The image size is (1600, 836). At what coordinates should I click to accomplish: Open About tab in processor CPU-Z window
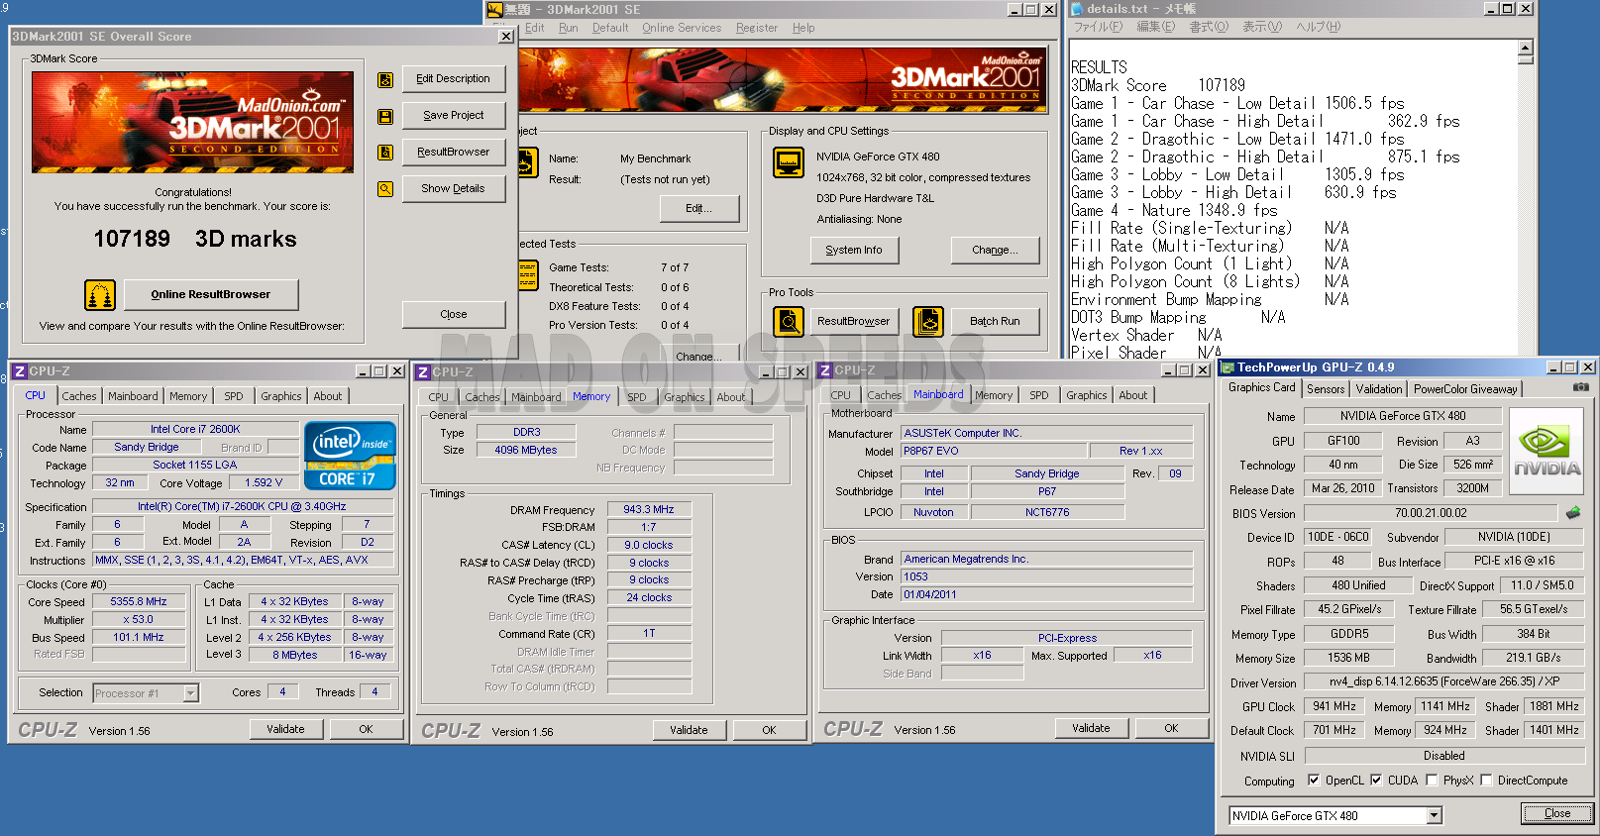(x=327, y=396)
